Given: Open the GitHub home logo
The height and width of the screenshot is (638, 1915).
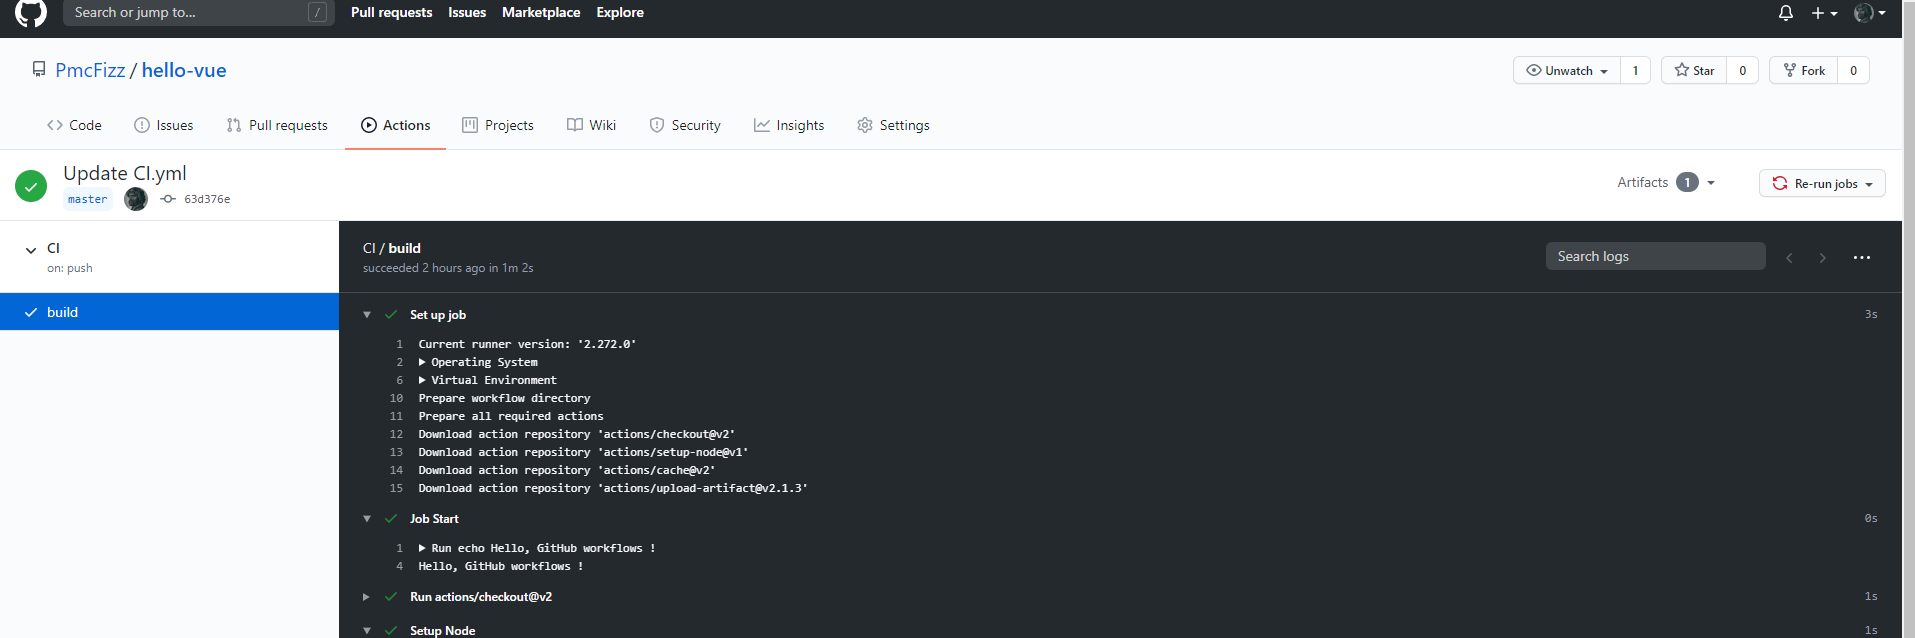Looking at the screenshot, I should [31, 12].
